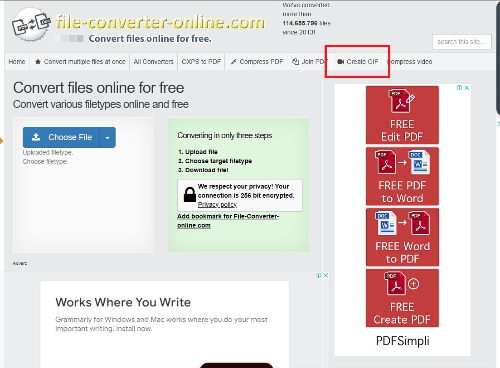Click the Works Where You Write headline

(123, 302)
